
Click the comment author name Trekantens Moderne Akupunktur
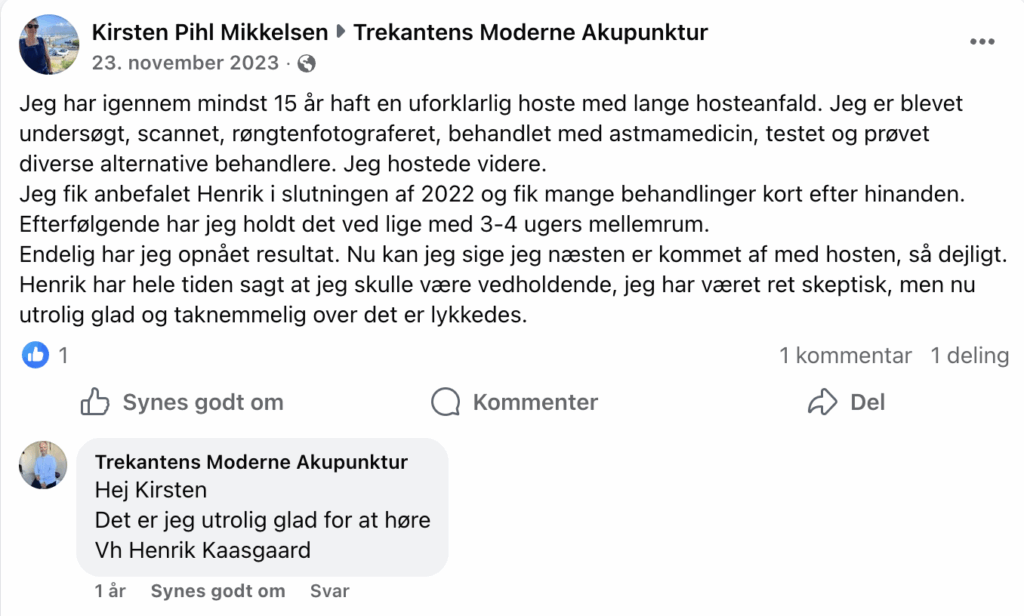[x=251, y=462]
